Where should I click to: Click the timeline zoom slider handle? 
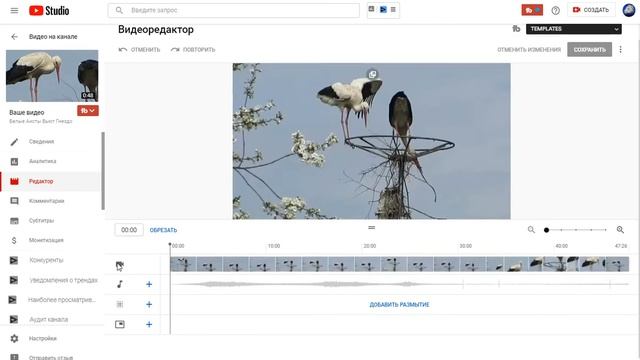point(546,230)
